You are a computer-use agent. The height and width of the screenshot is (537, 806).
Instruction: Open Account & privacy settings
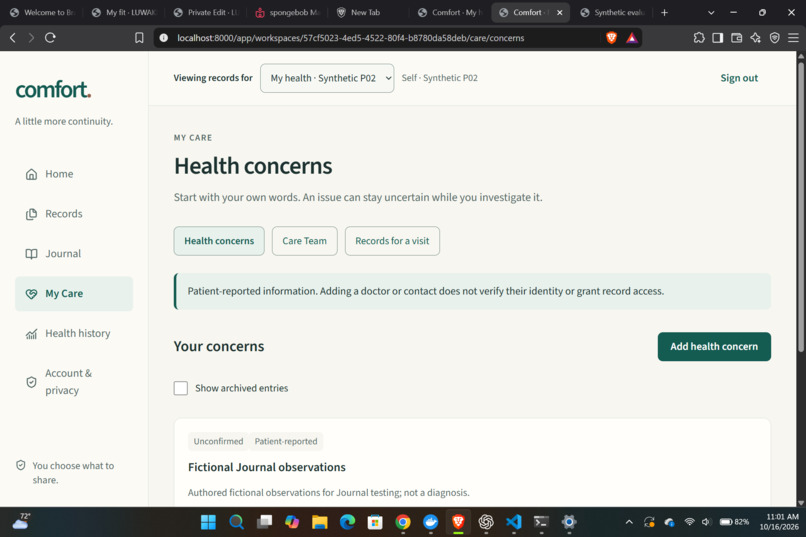point(74,382)
